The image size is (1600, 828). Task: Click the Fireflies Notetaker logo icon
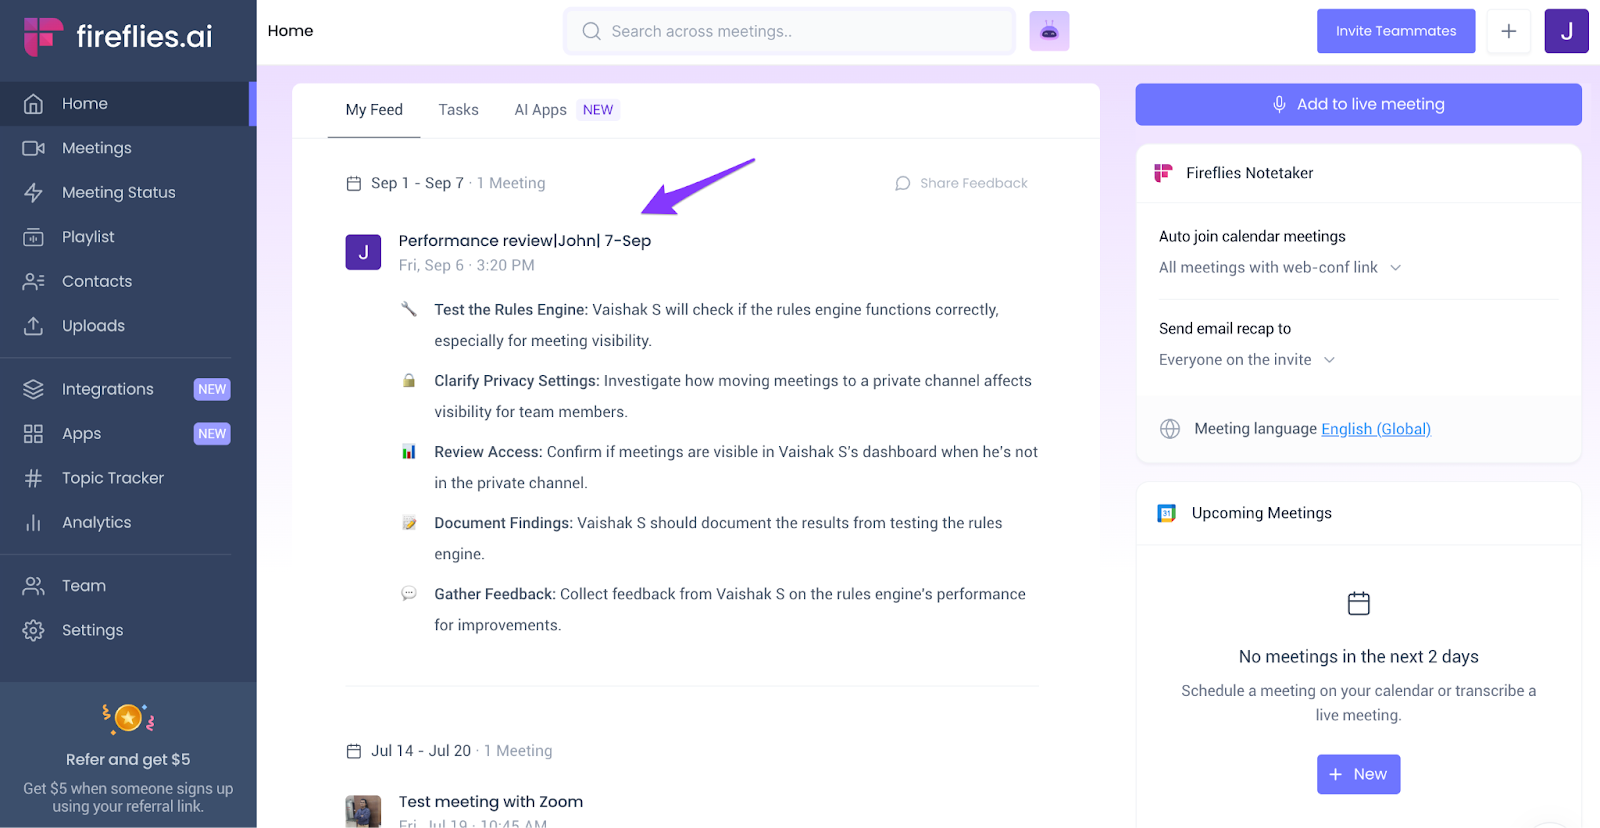click(1163, 173)
